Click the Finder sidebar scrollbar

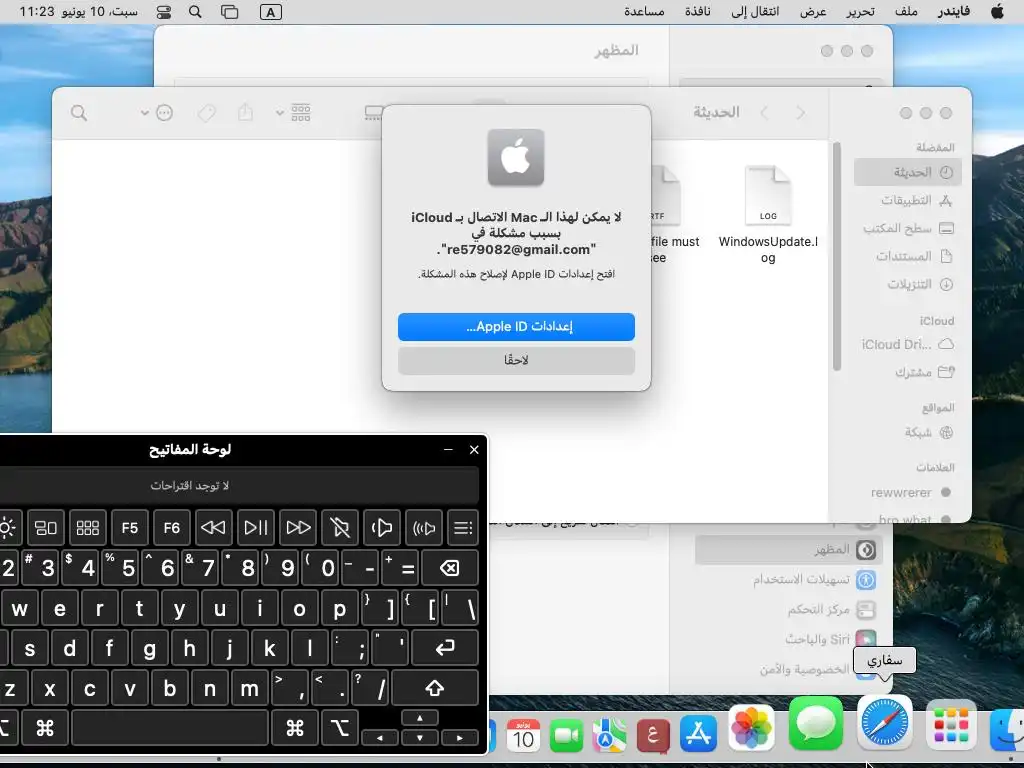pos(837,257)
